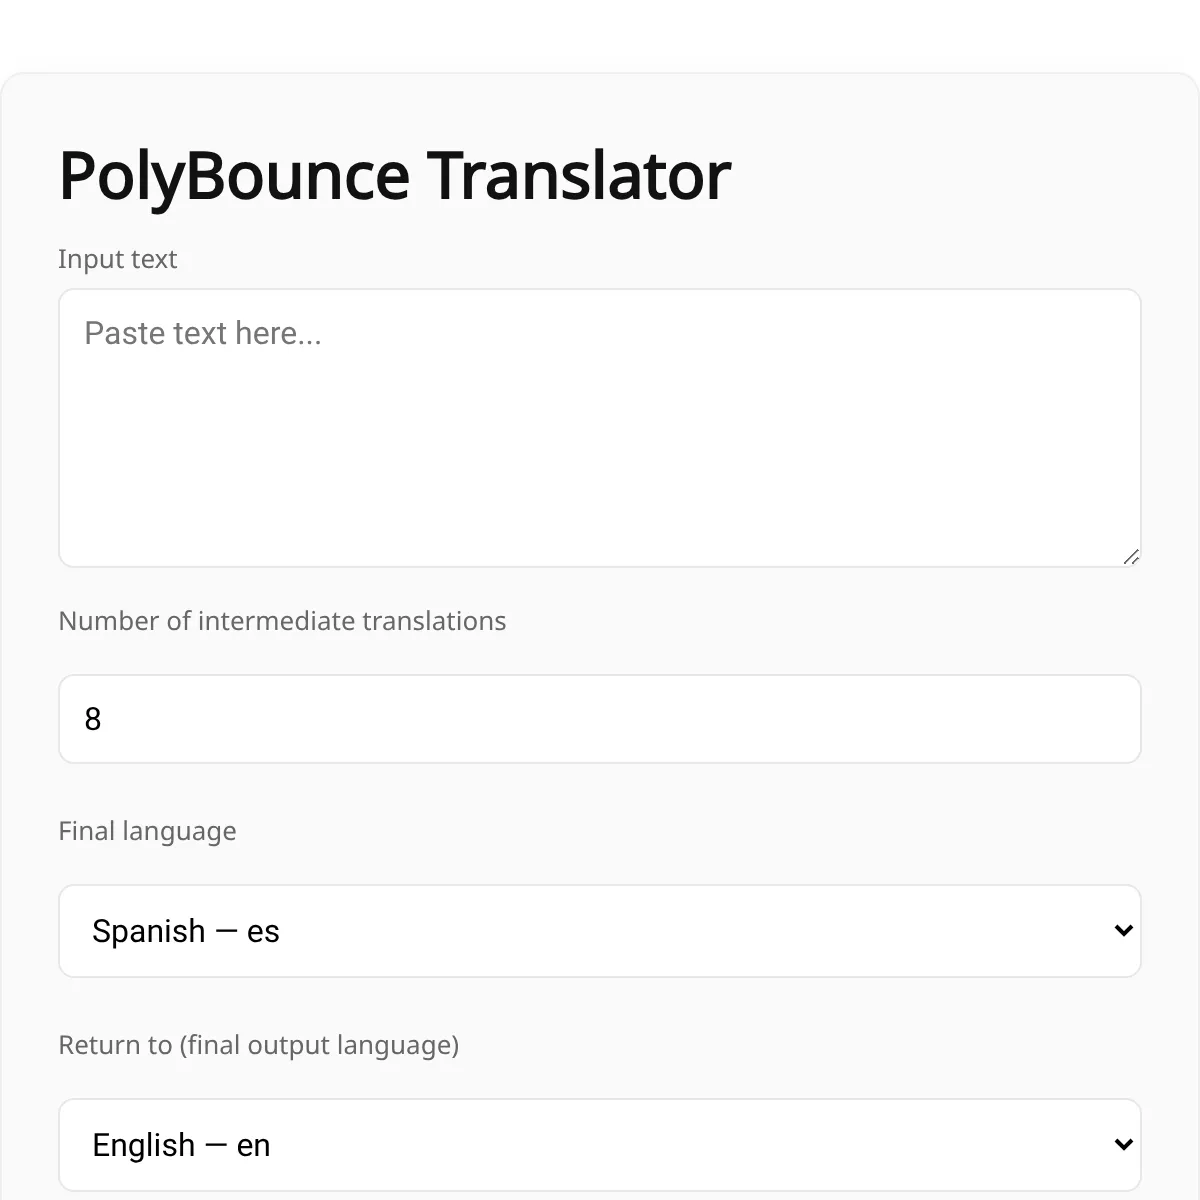
Task: Click the 'Input text' label
Action: click(118, 259)
